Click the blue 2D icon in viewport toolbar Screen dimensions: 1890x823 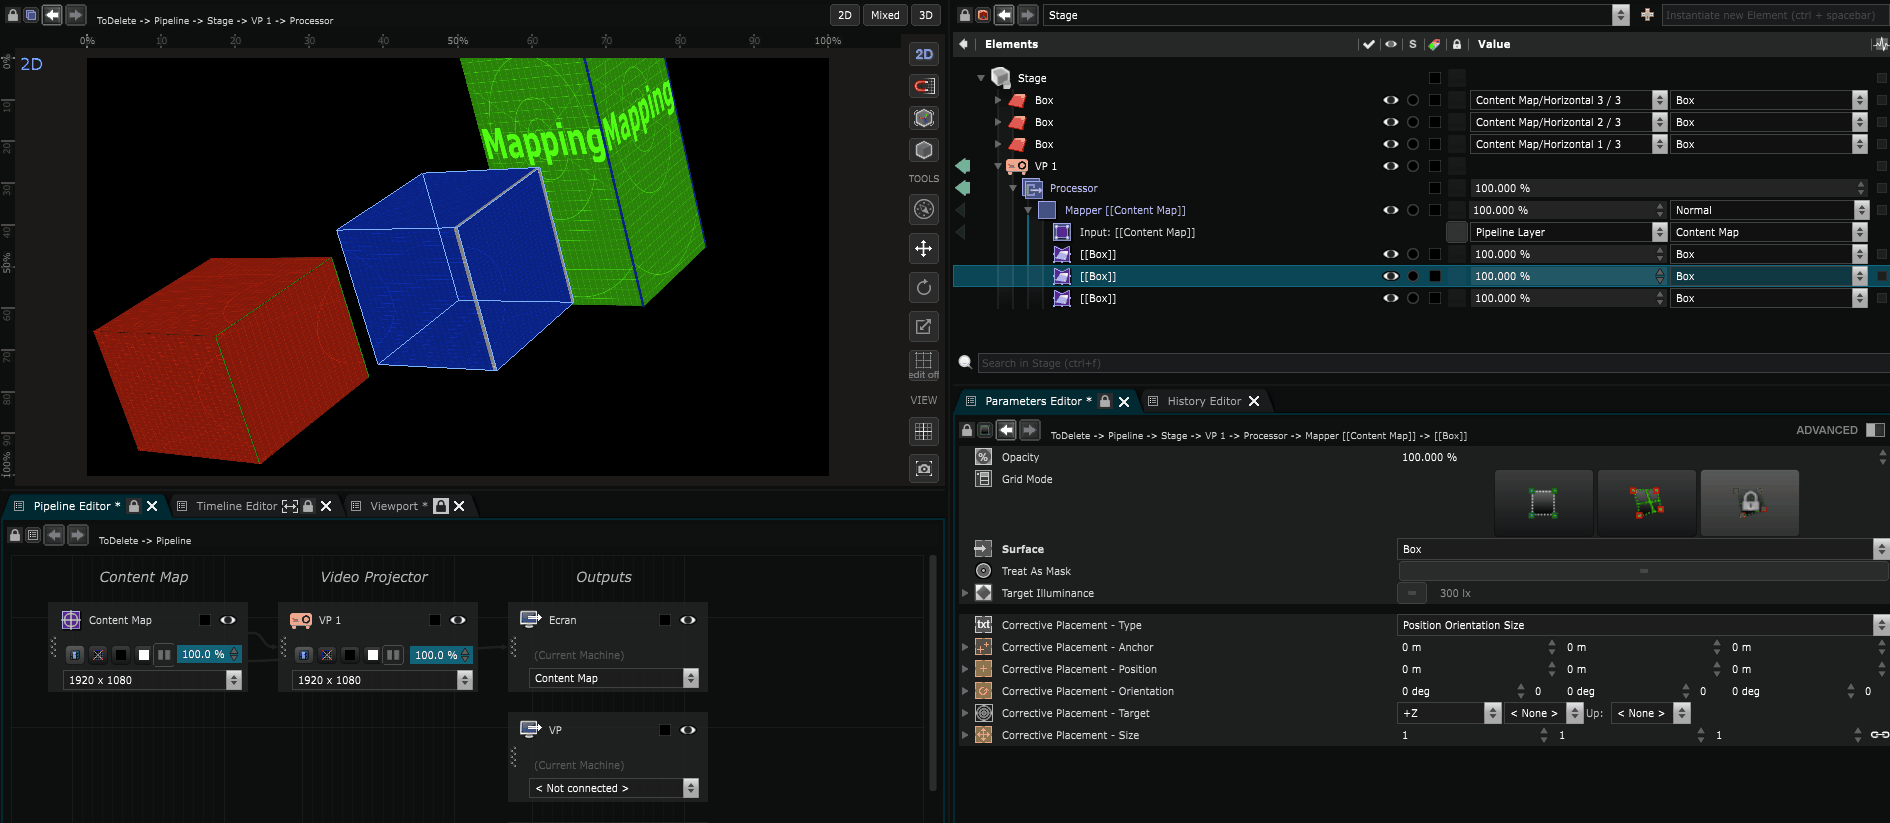pyautogui.click(x=924, y=55)
